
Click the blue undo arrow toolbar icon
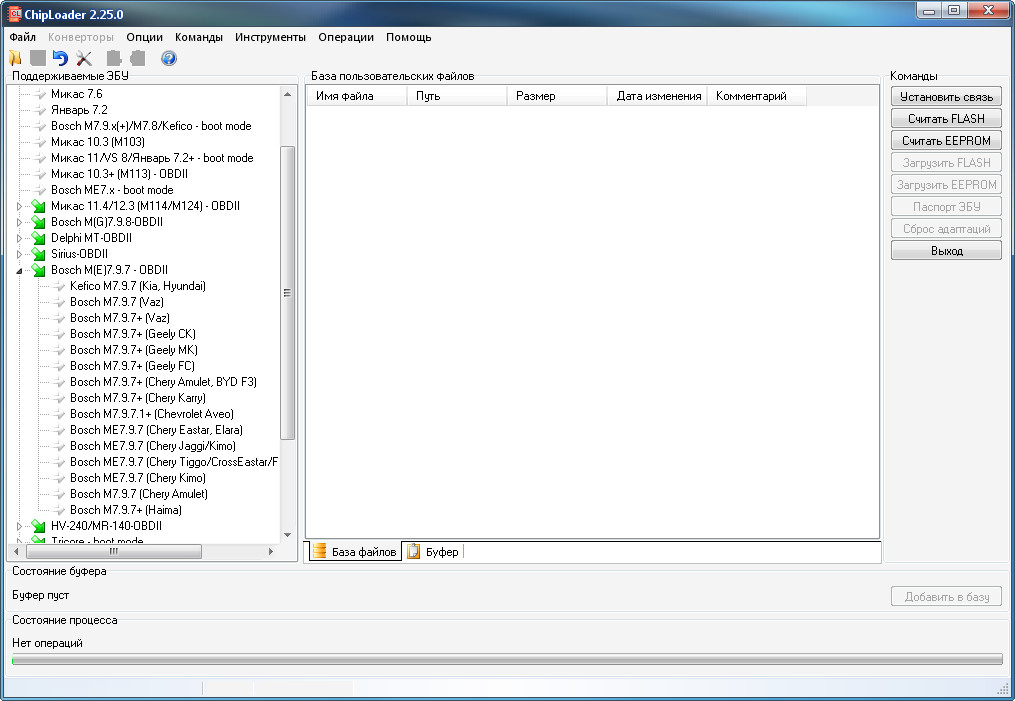tap(61, 59)
